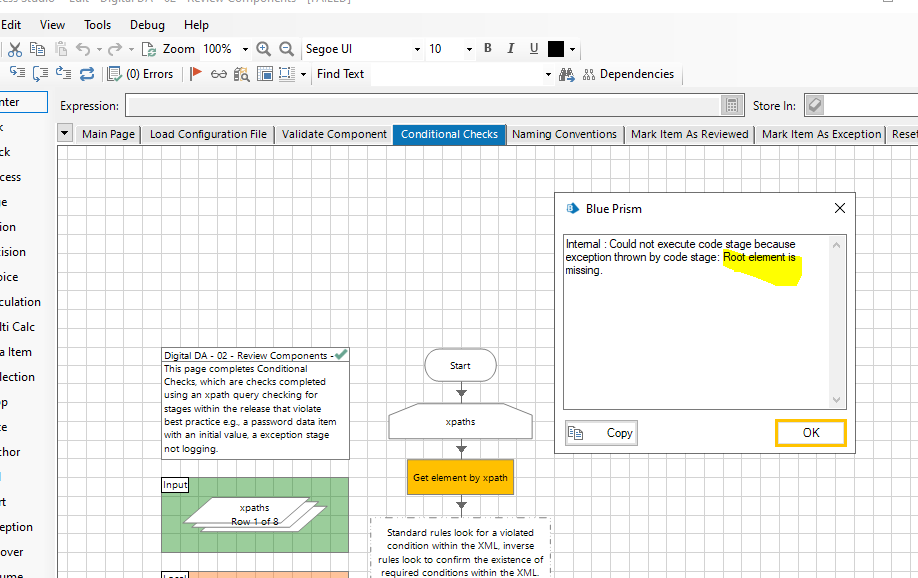Image resolution: width=918 pixels, height=578 pixels.
Task: Select the 'Get element by xpath' stage
Action: (x=460, y=477)
